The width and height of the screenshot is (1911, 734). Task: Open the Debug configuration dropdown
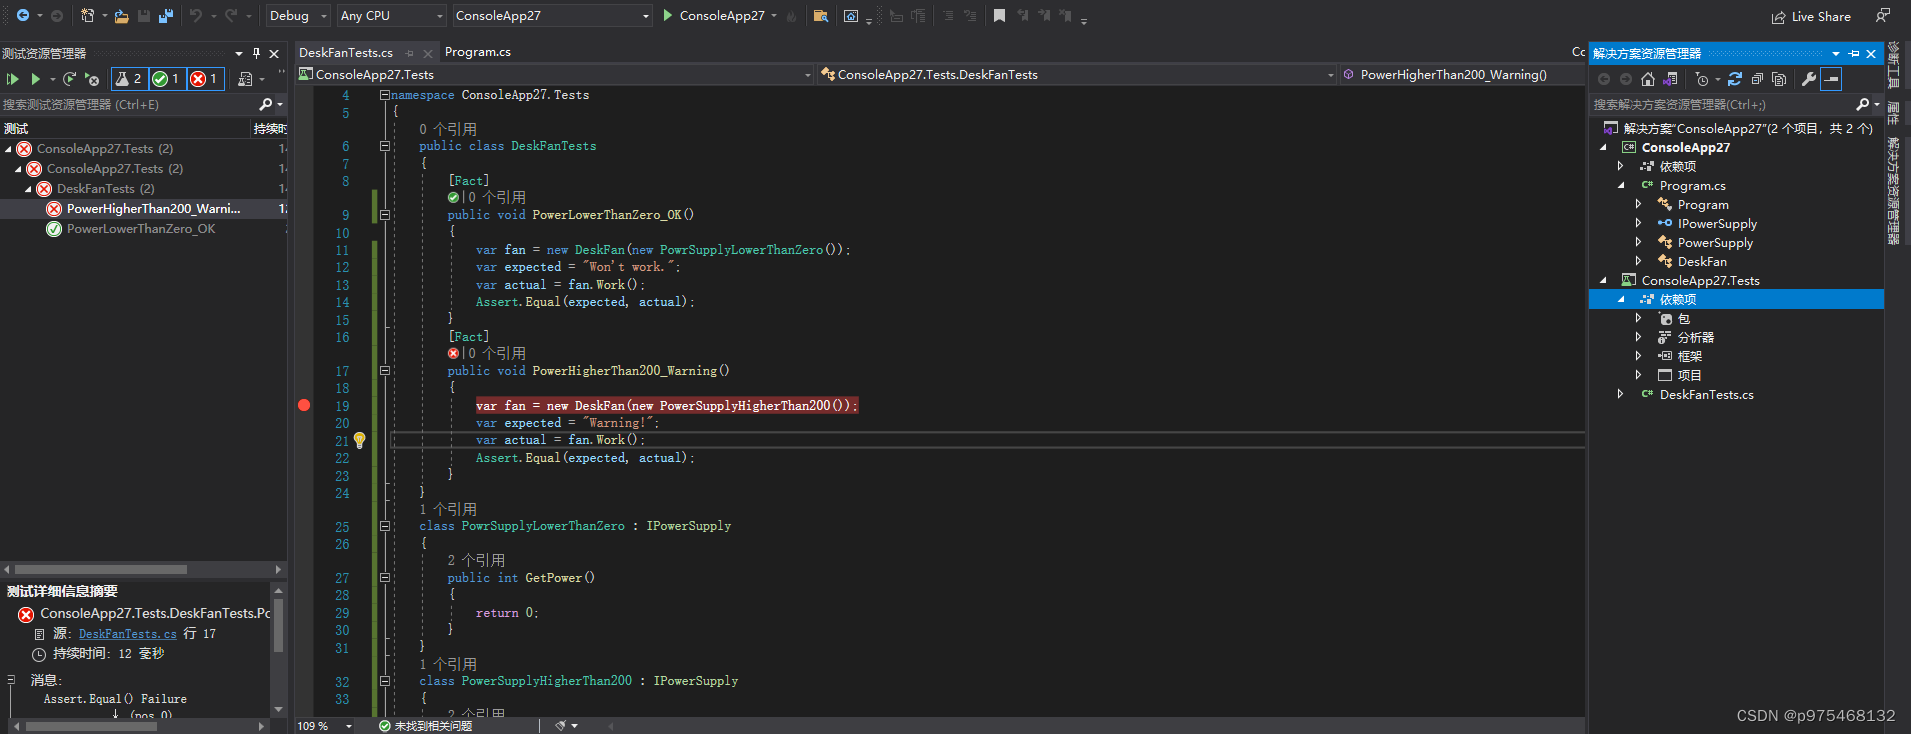[297, 16]
